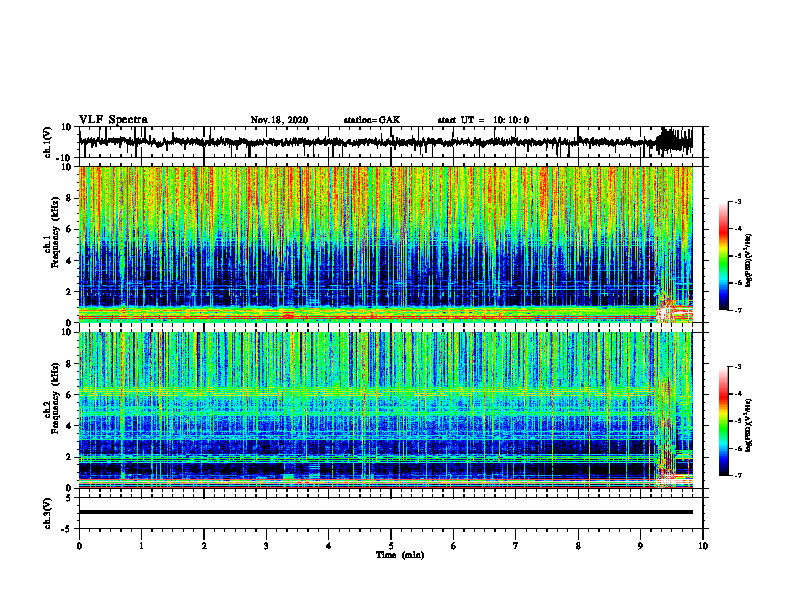
Task: Click the "ch.1(V)" waveform axis label
Action: point(48,142)
